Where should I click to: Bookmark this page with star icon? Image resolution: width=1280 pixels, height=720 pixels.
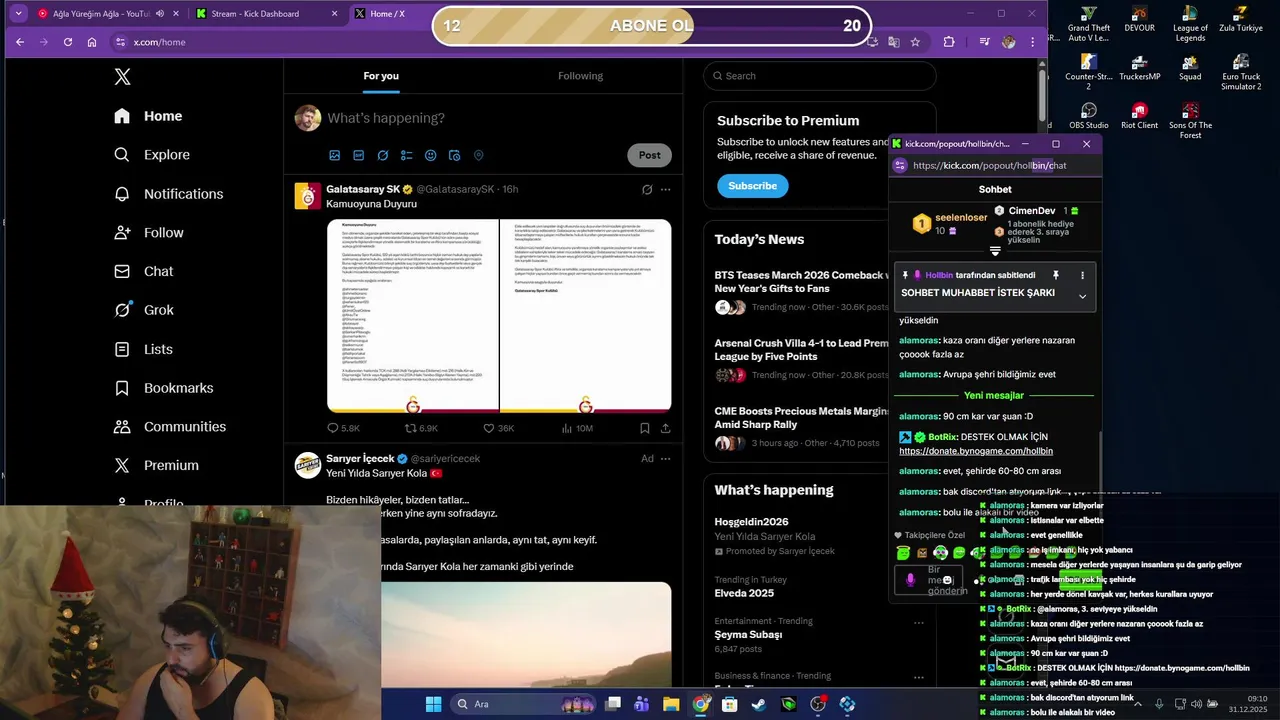click(x=915, y=42)
